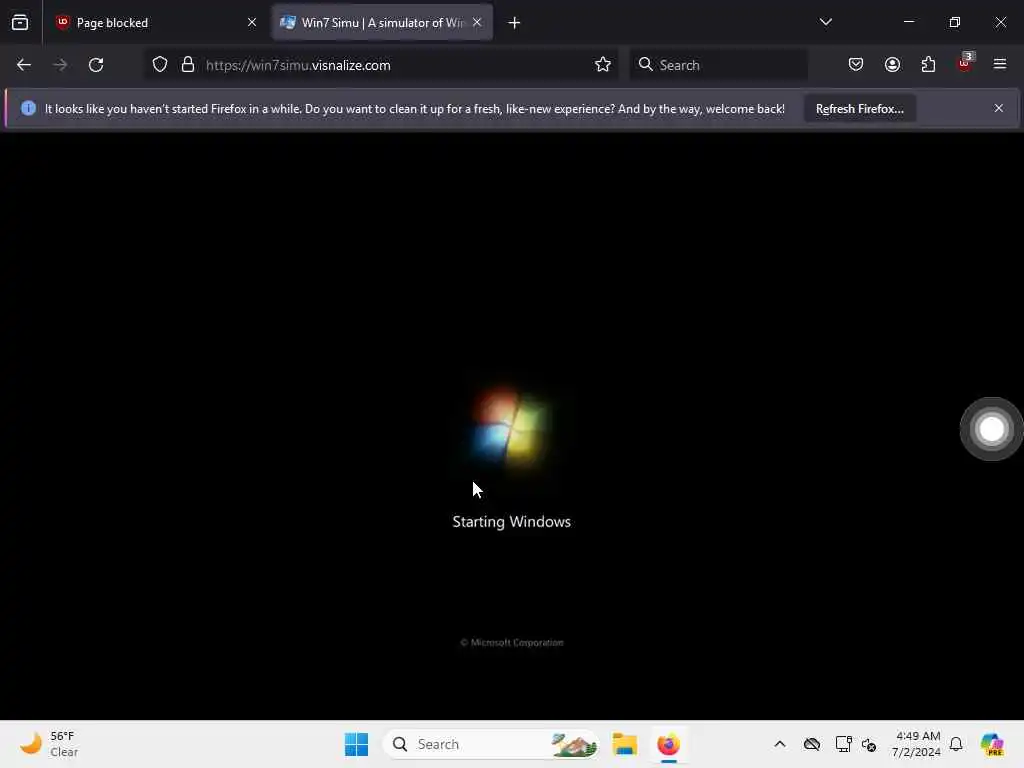Restore down the Firefox window
Screen dimensions: 1024x768
coord(955,22)
